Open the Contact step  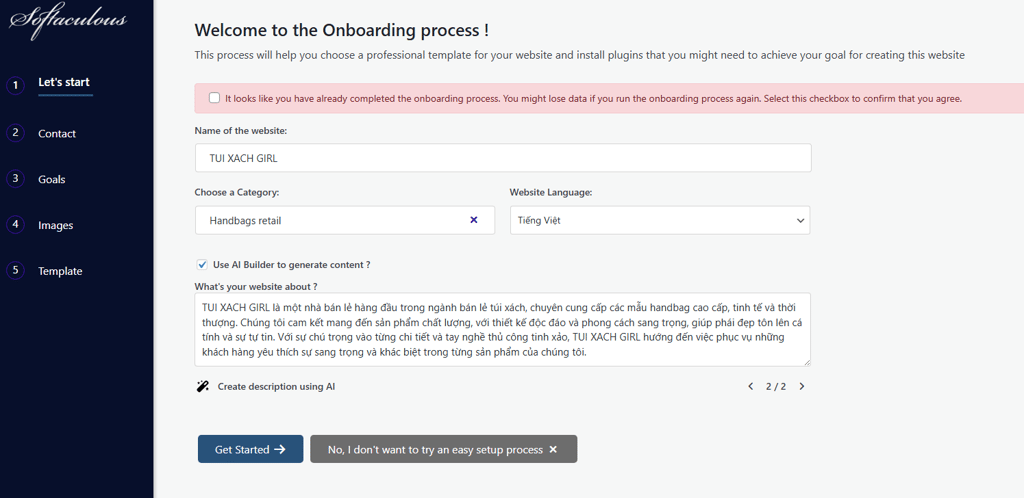pos(57,134)
